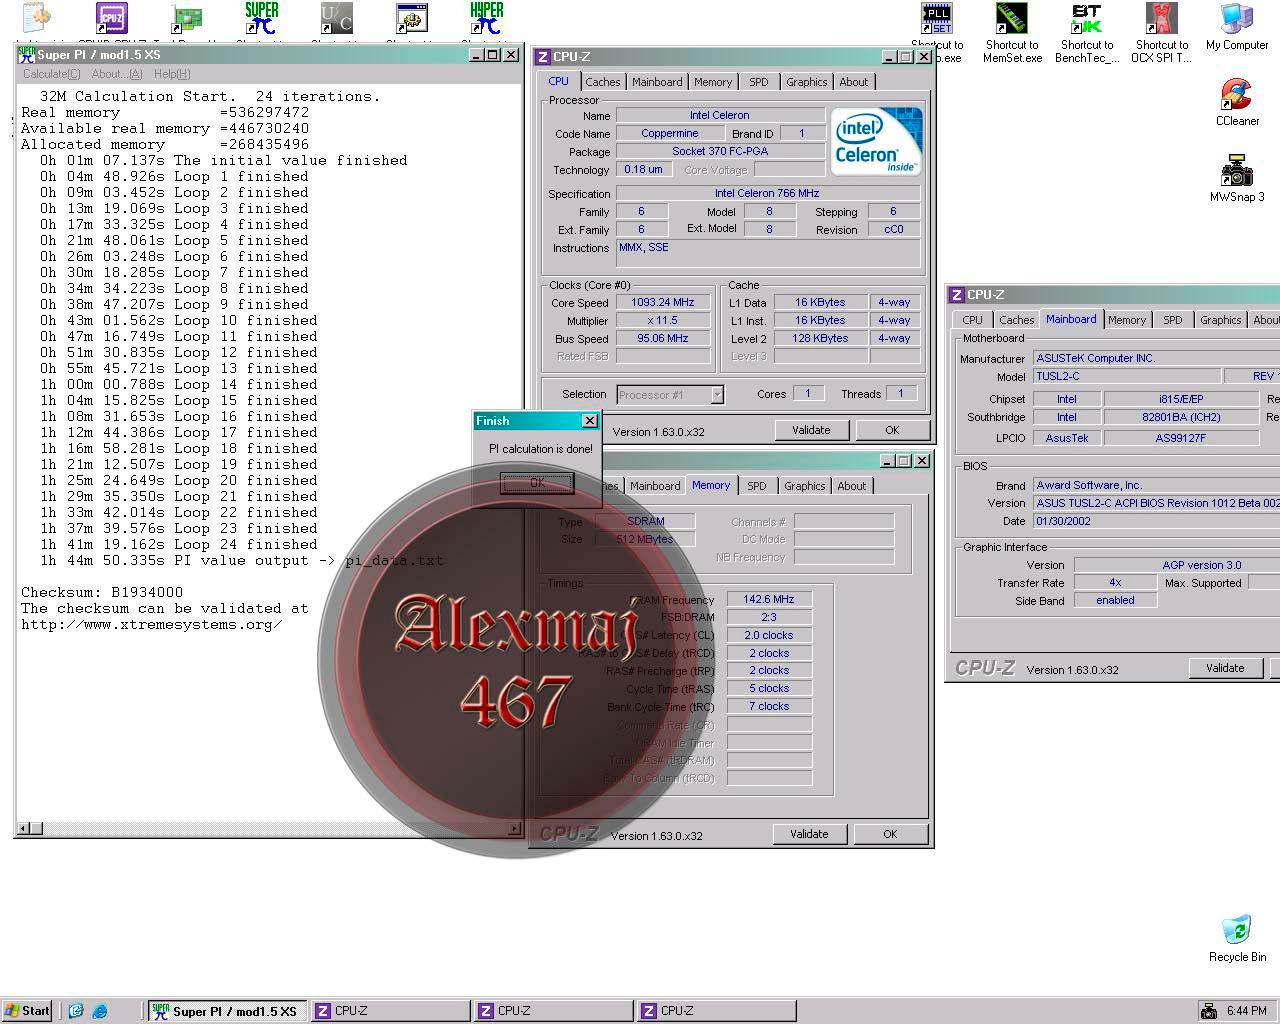The height and width of the screenshot is (1024, 1280).
Task: Click the Specification field Intel Celeron 766 MHz
Action: tap(767, 193)
